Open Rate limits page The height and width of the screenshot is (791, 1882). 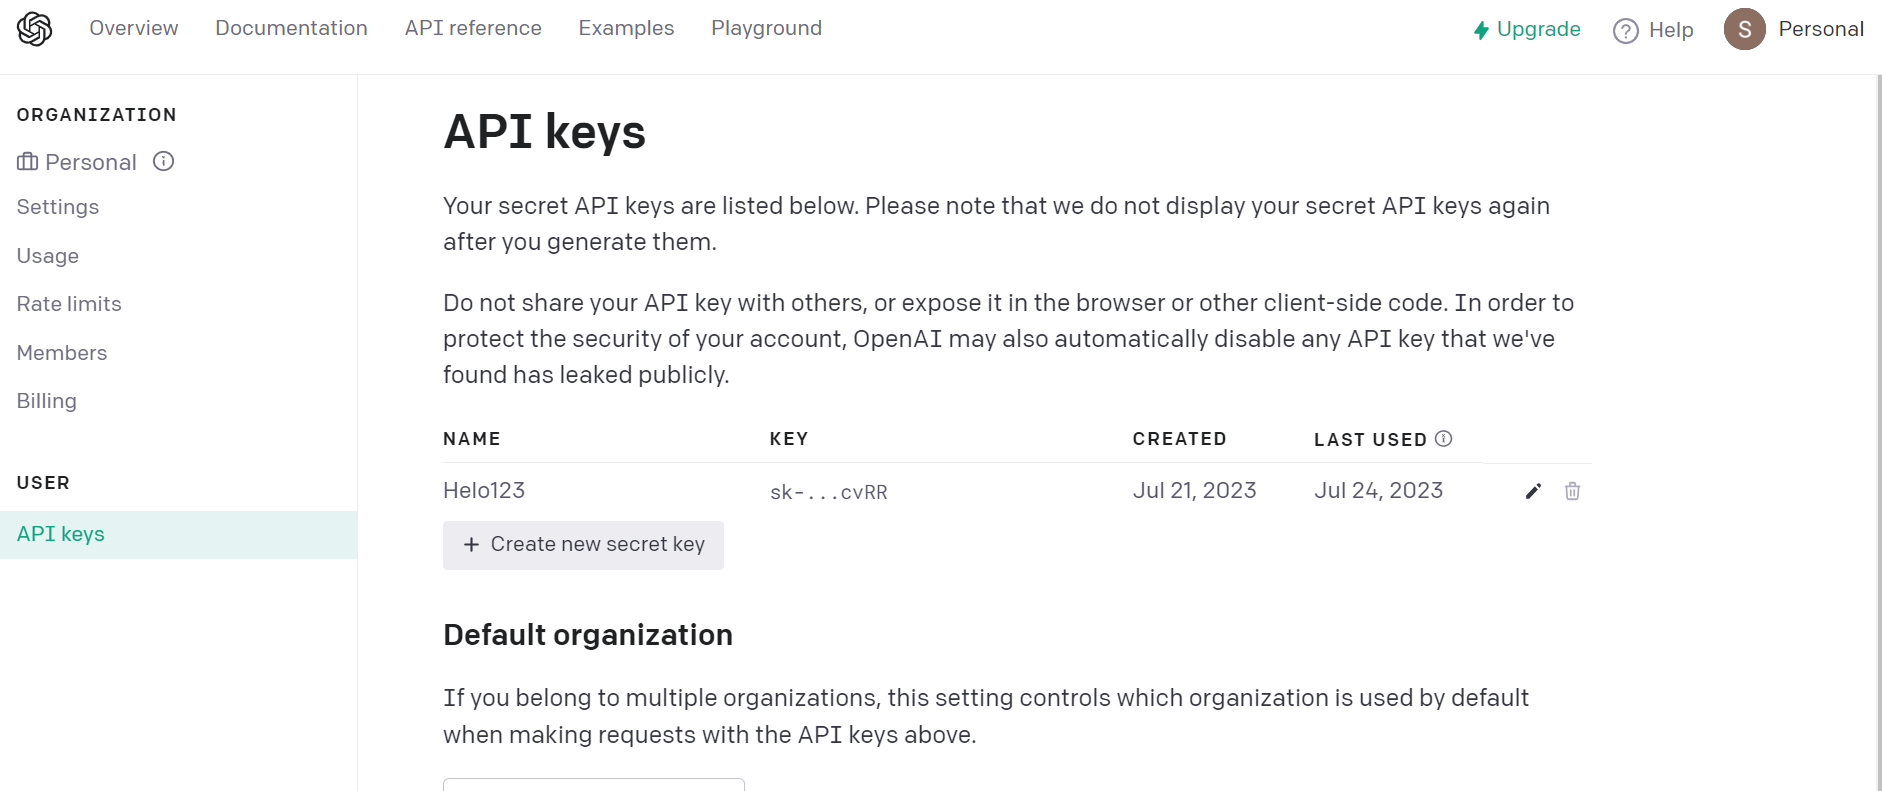[x=69, y=304]
